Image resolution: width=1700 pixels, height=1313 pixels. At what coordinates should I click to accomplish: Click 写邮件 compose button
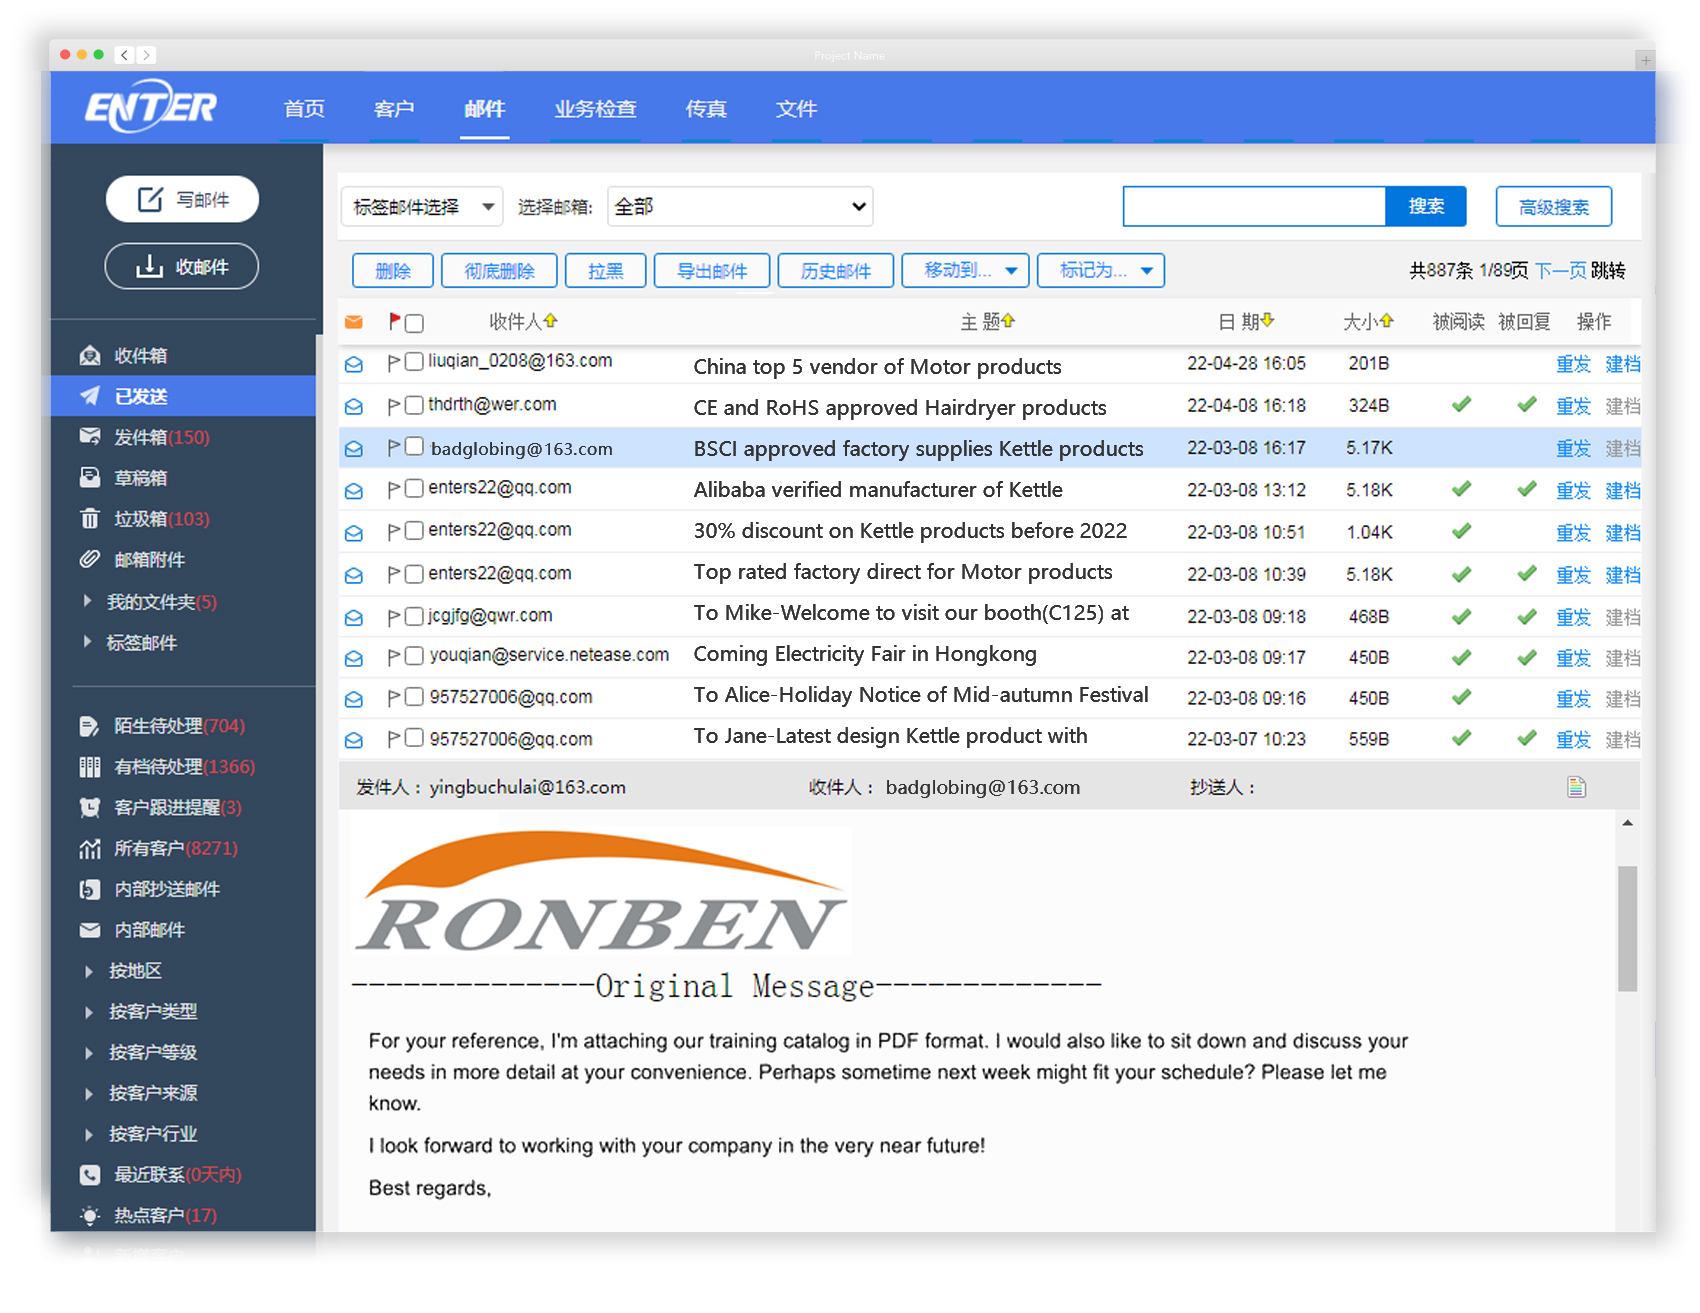[182, 199]
